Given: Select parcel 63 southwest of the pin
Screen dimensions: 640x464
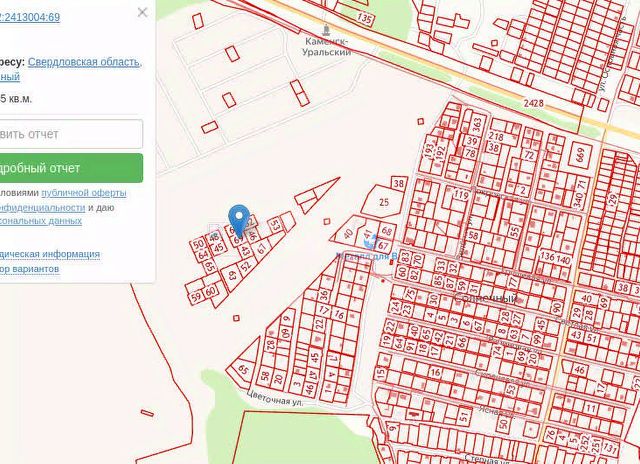Looking at the screenshot, I should pyautogui.click(x=232, y=275).
